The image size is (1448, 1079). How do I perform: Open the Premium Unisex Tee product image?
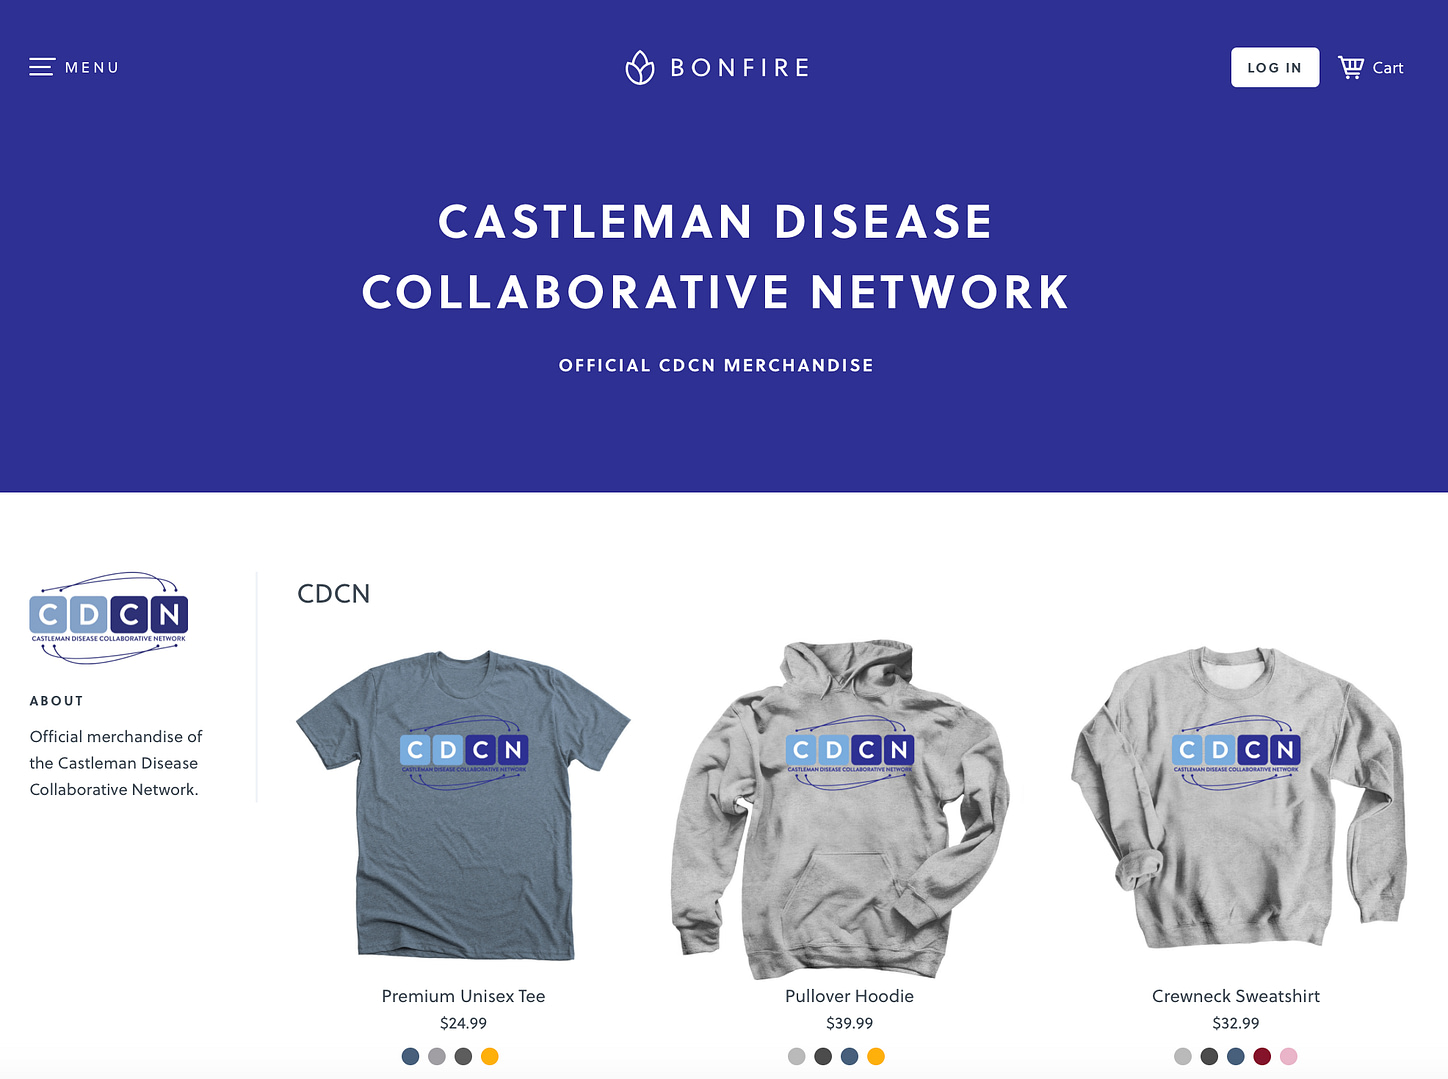pos(464,806)
